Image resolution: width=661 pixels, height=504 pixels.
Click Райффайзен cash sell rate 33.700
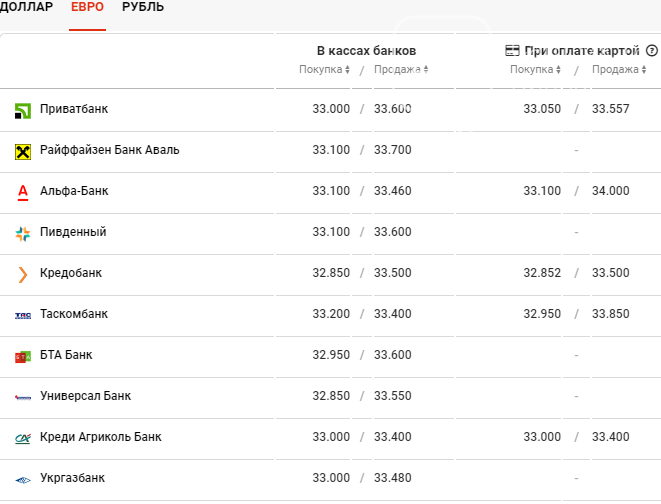[392, 150]
